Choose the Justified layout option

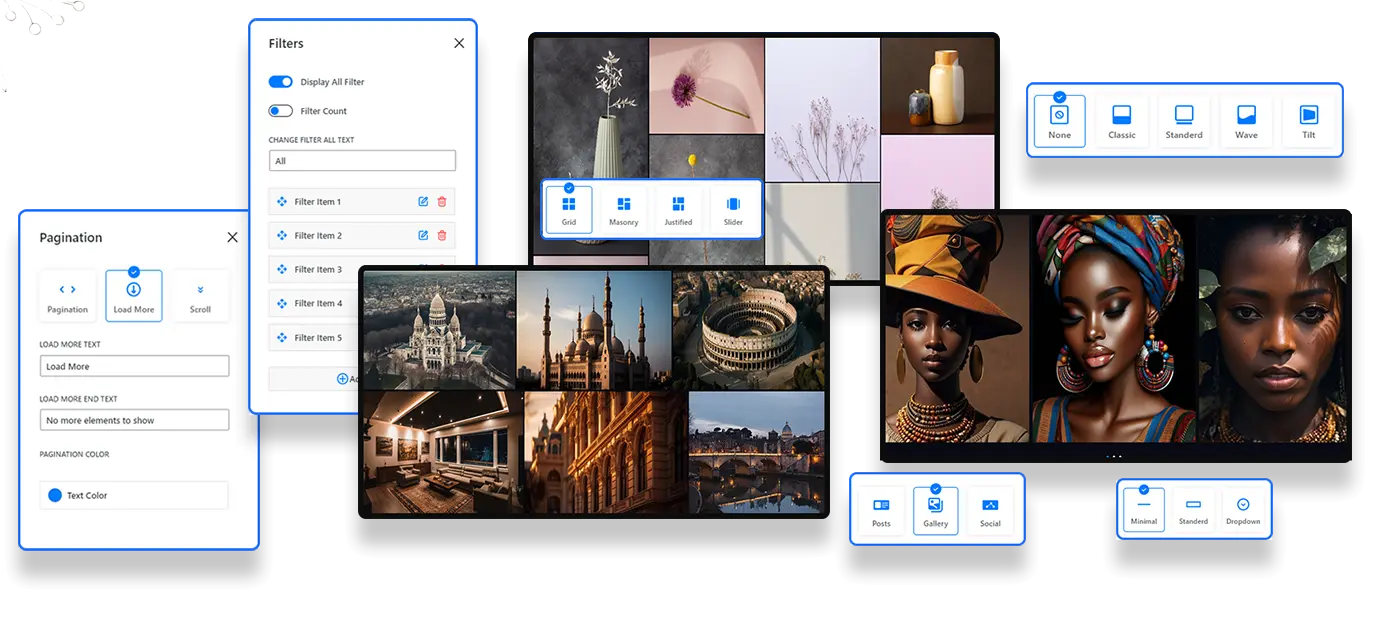click(678, 205)
